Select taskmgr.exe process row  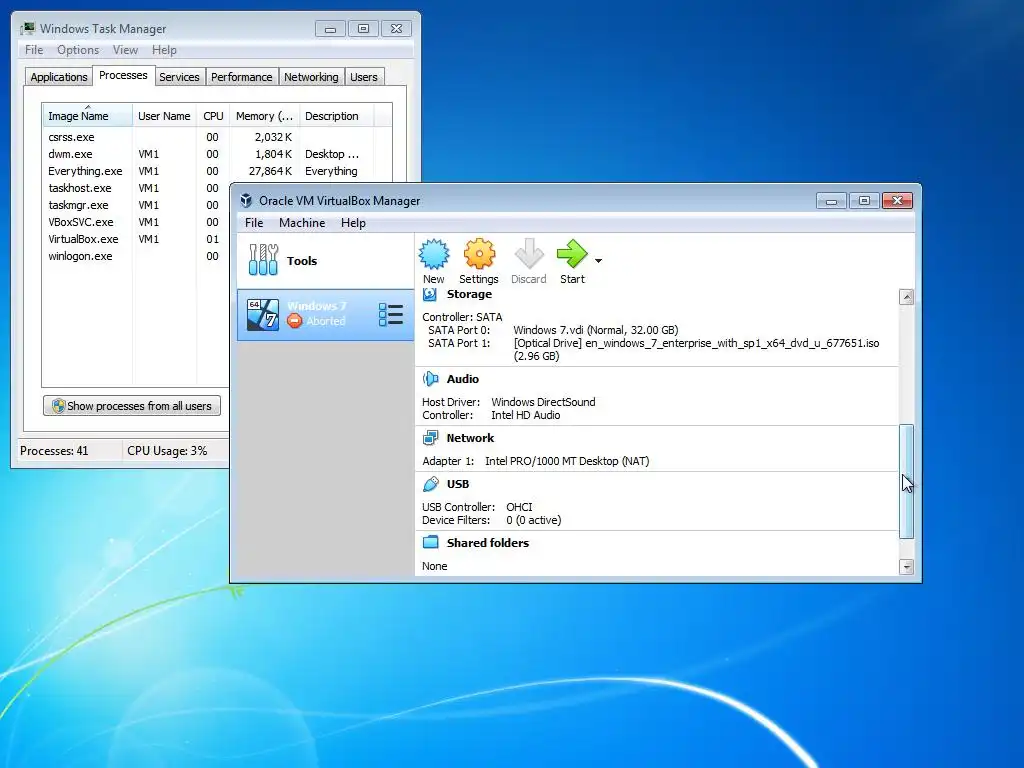(x=136, y=205)
